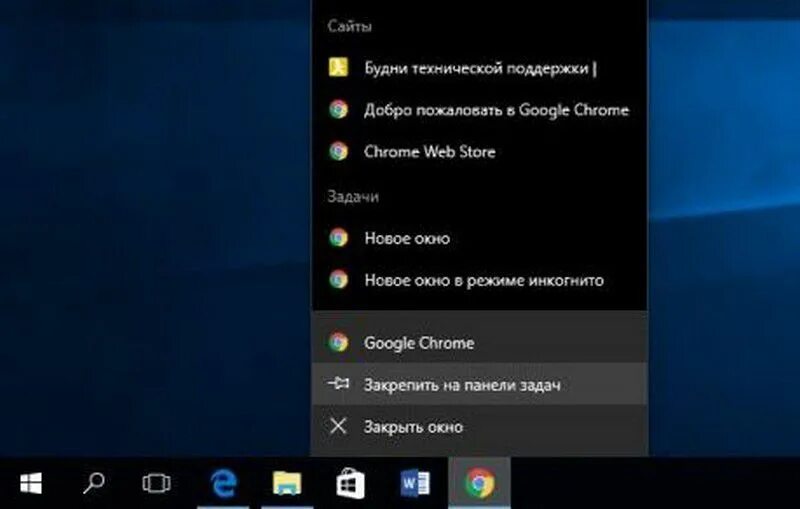
Task: Open «Добро пожаловать в Google Chrome» entry
Action: pyautogui.click(x=480, y=110)
